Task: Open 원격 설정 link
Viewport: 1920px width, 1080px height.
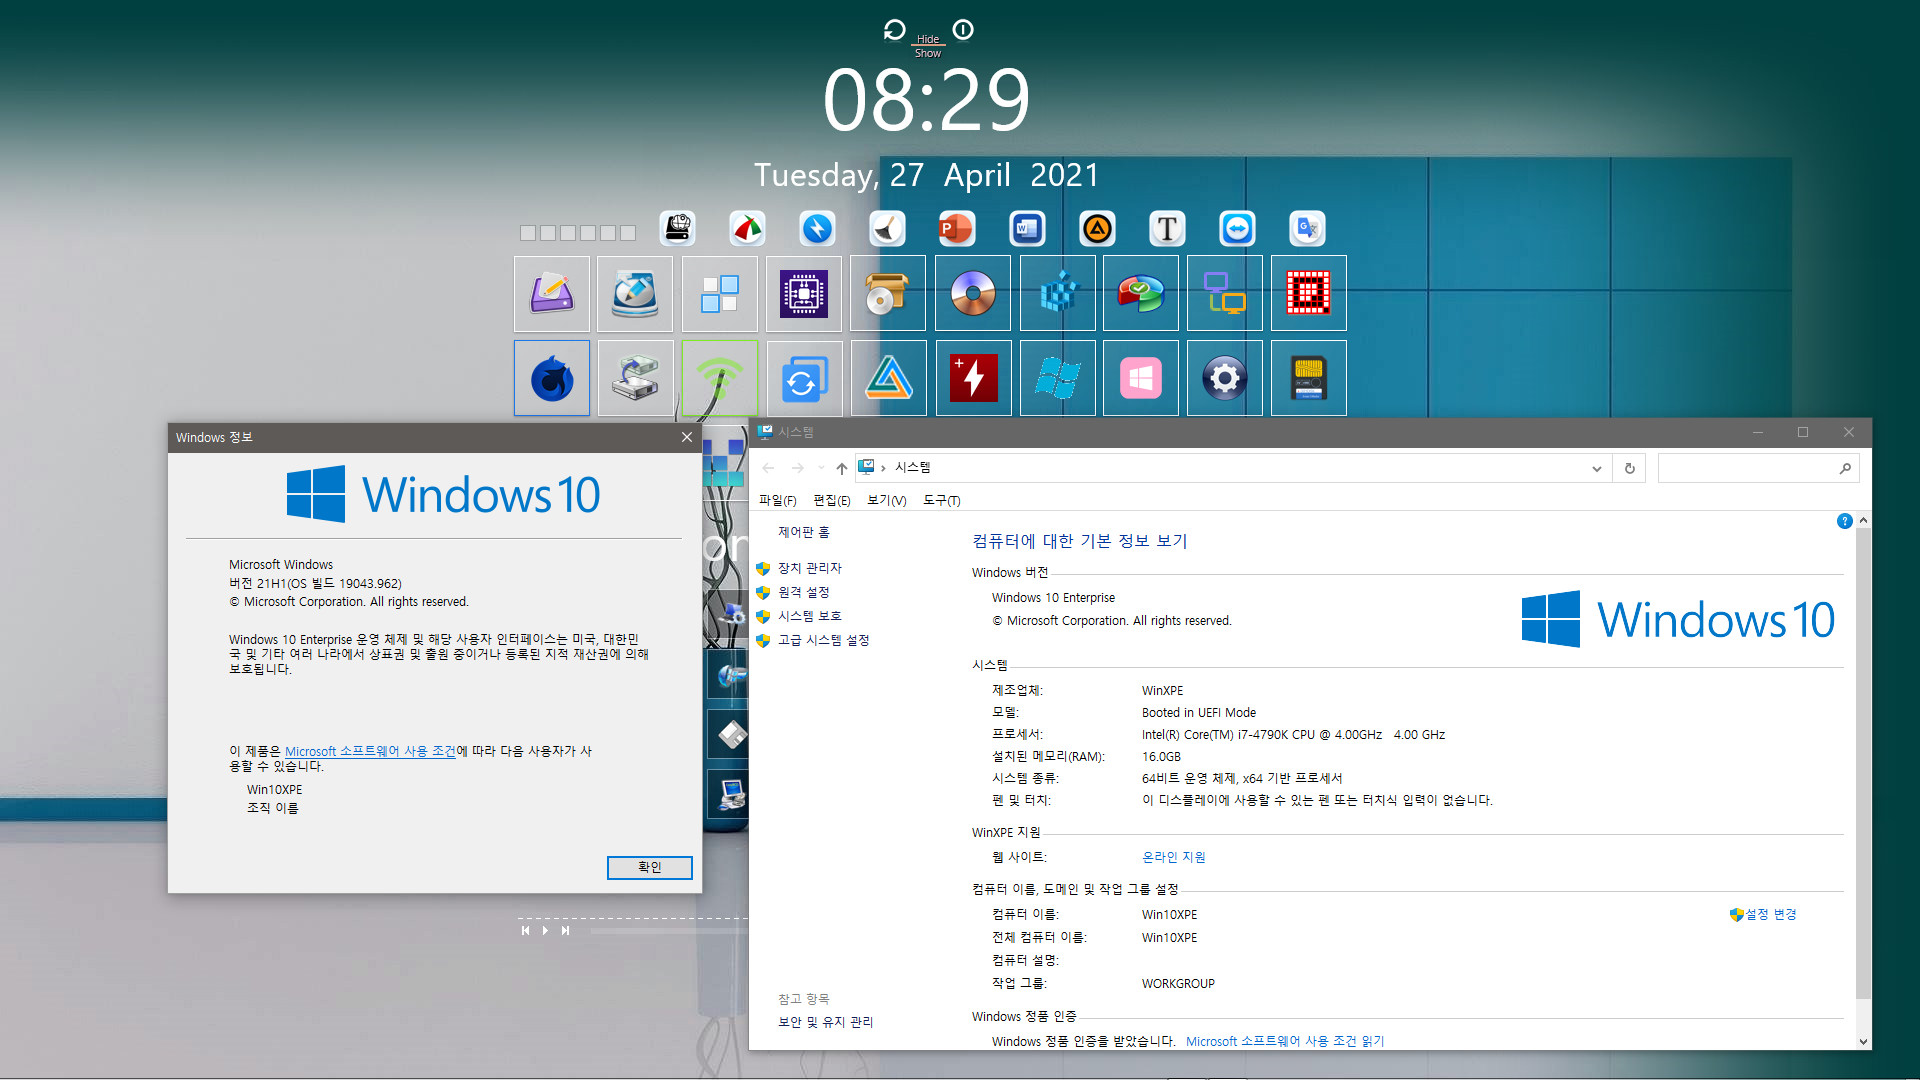Action: [804, 592]
